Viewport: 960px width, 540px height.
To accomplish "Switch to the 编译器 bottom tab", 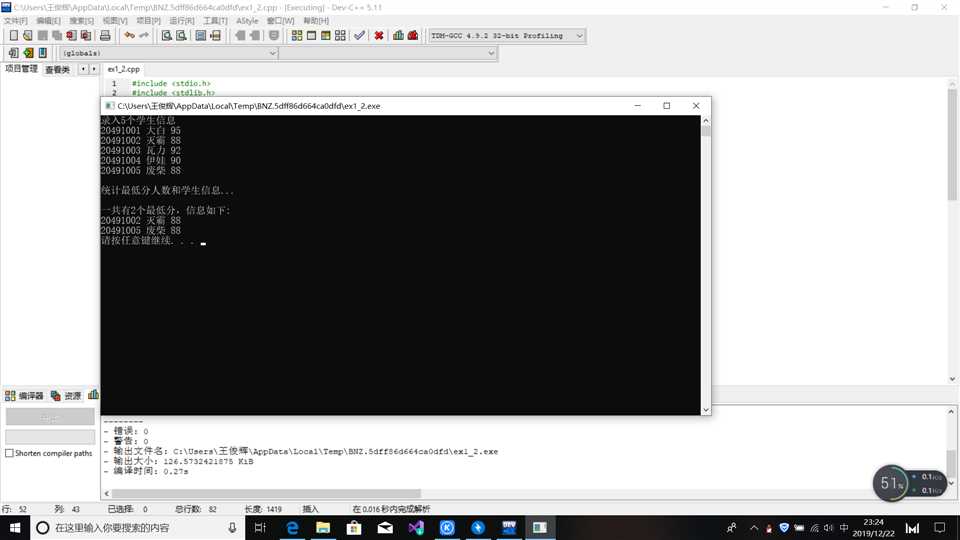I will pos(24,396).
